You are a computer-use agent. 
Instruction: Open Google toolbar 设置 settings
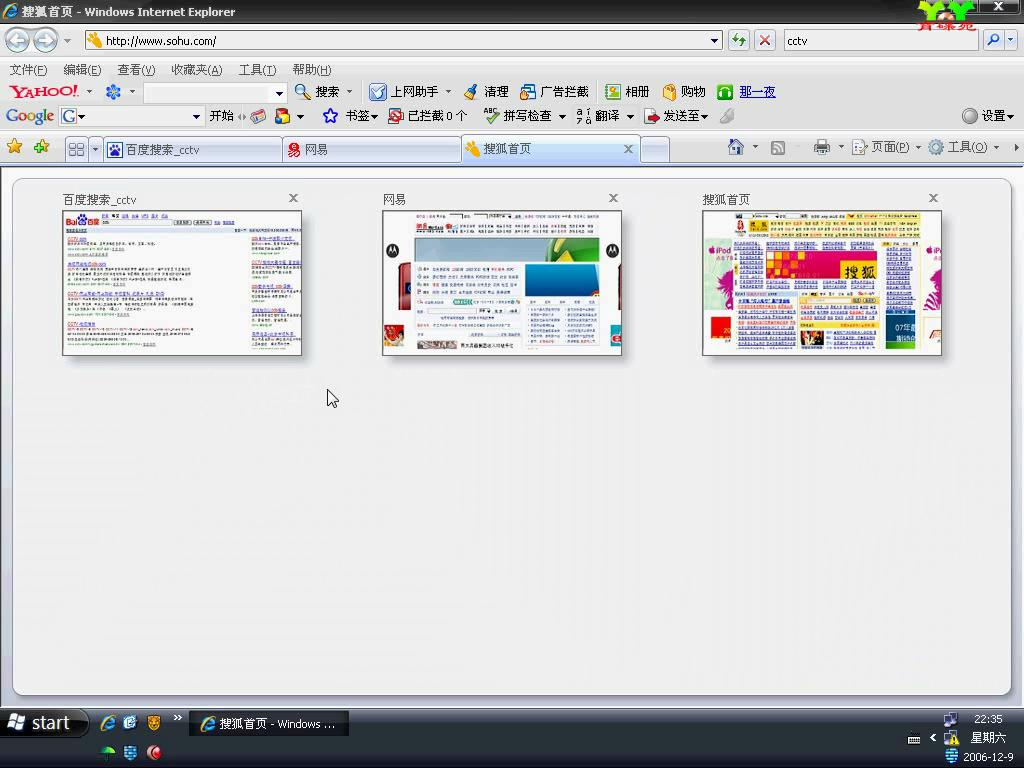(x=988, y=116)
